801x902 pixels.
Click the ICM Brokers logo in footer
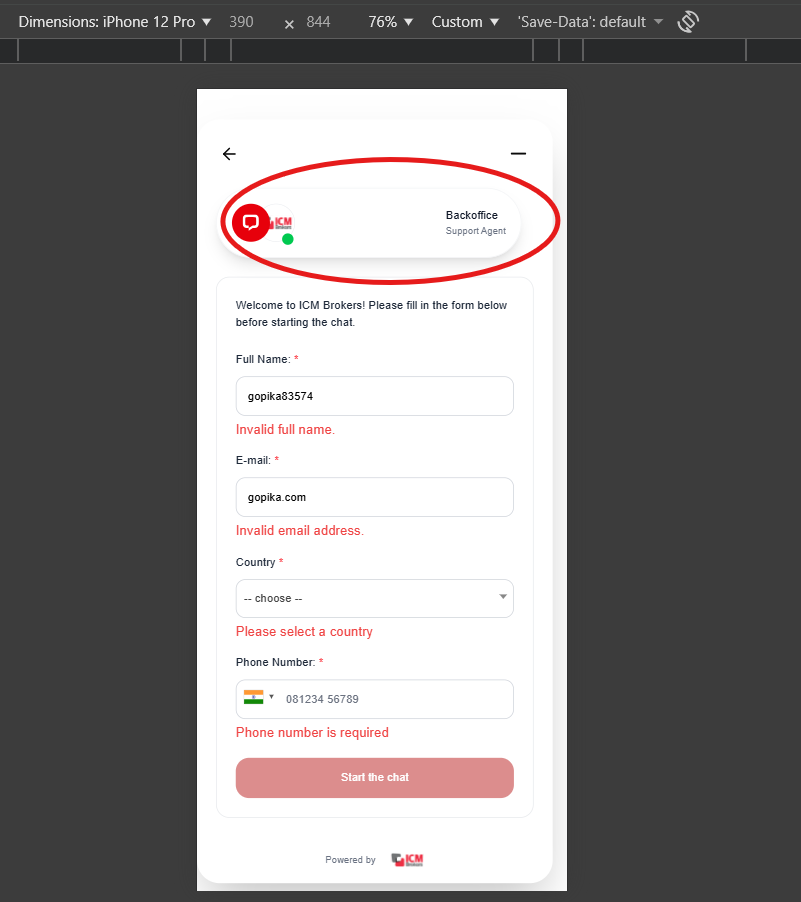pos(408,860)
